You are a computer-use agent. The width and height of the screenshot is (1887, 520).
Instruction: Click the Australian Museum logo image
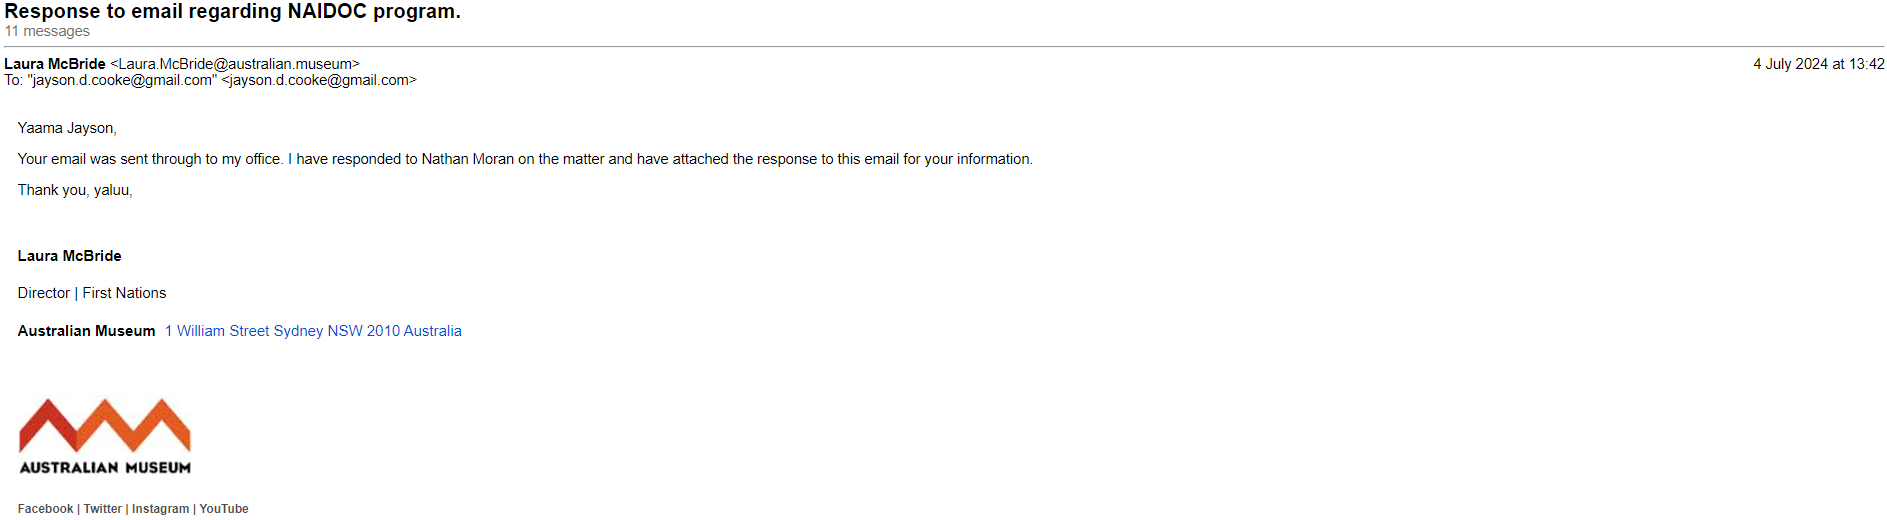pyautogui.click(x=105, y=436)
